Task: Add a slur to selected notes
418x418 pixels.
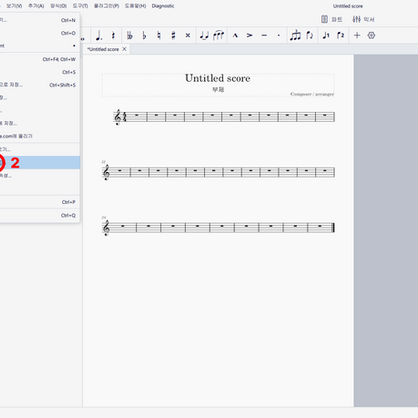Action: click(x=219, y=35)
